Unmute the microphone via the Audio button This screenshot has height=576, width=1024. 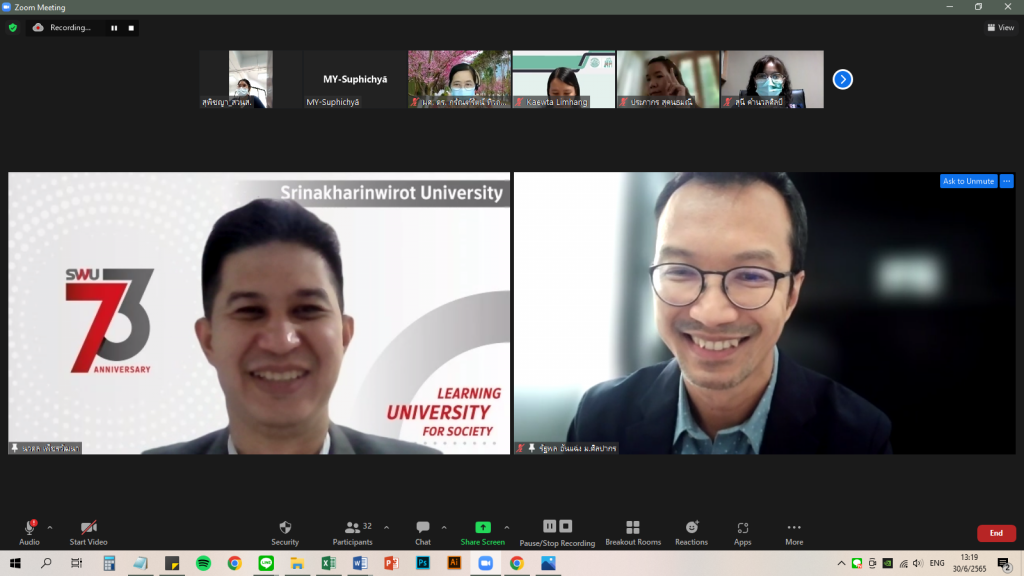pyautogui.click(x=29, y=532)
